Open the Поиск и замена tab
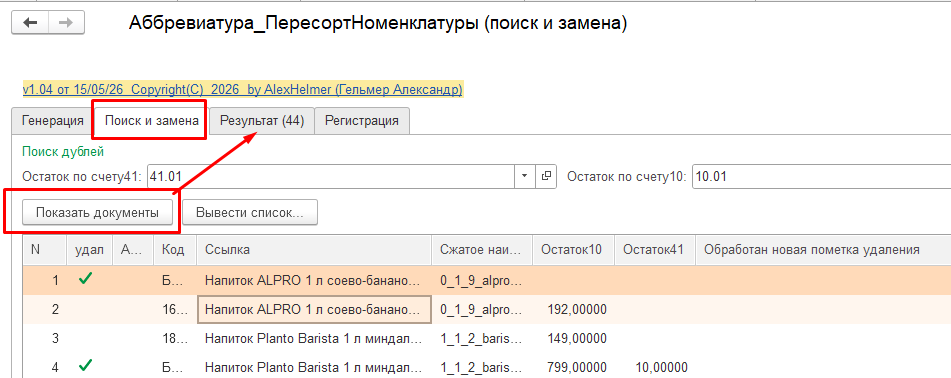The height and width of the screenshot is (378, 951). pos(152,121)
